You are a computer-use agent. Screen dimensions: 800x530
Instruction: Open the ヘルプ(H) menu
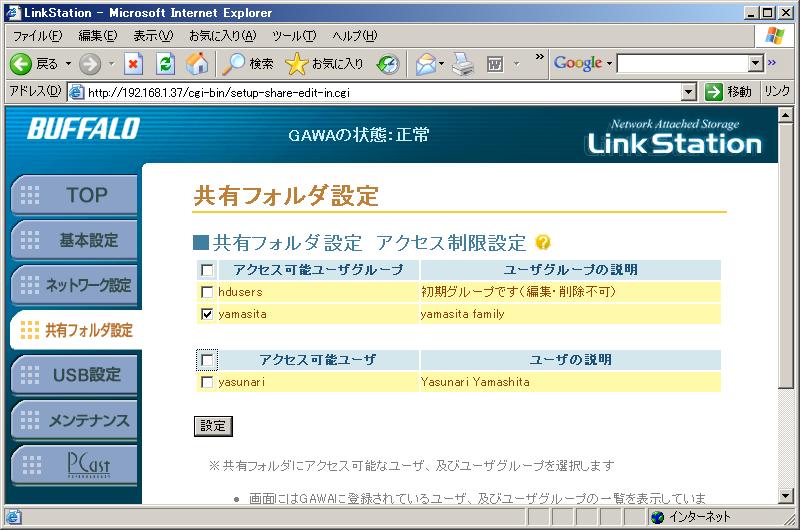tap(355, 36)
